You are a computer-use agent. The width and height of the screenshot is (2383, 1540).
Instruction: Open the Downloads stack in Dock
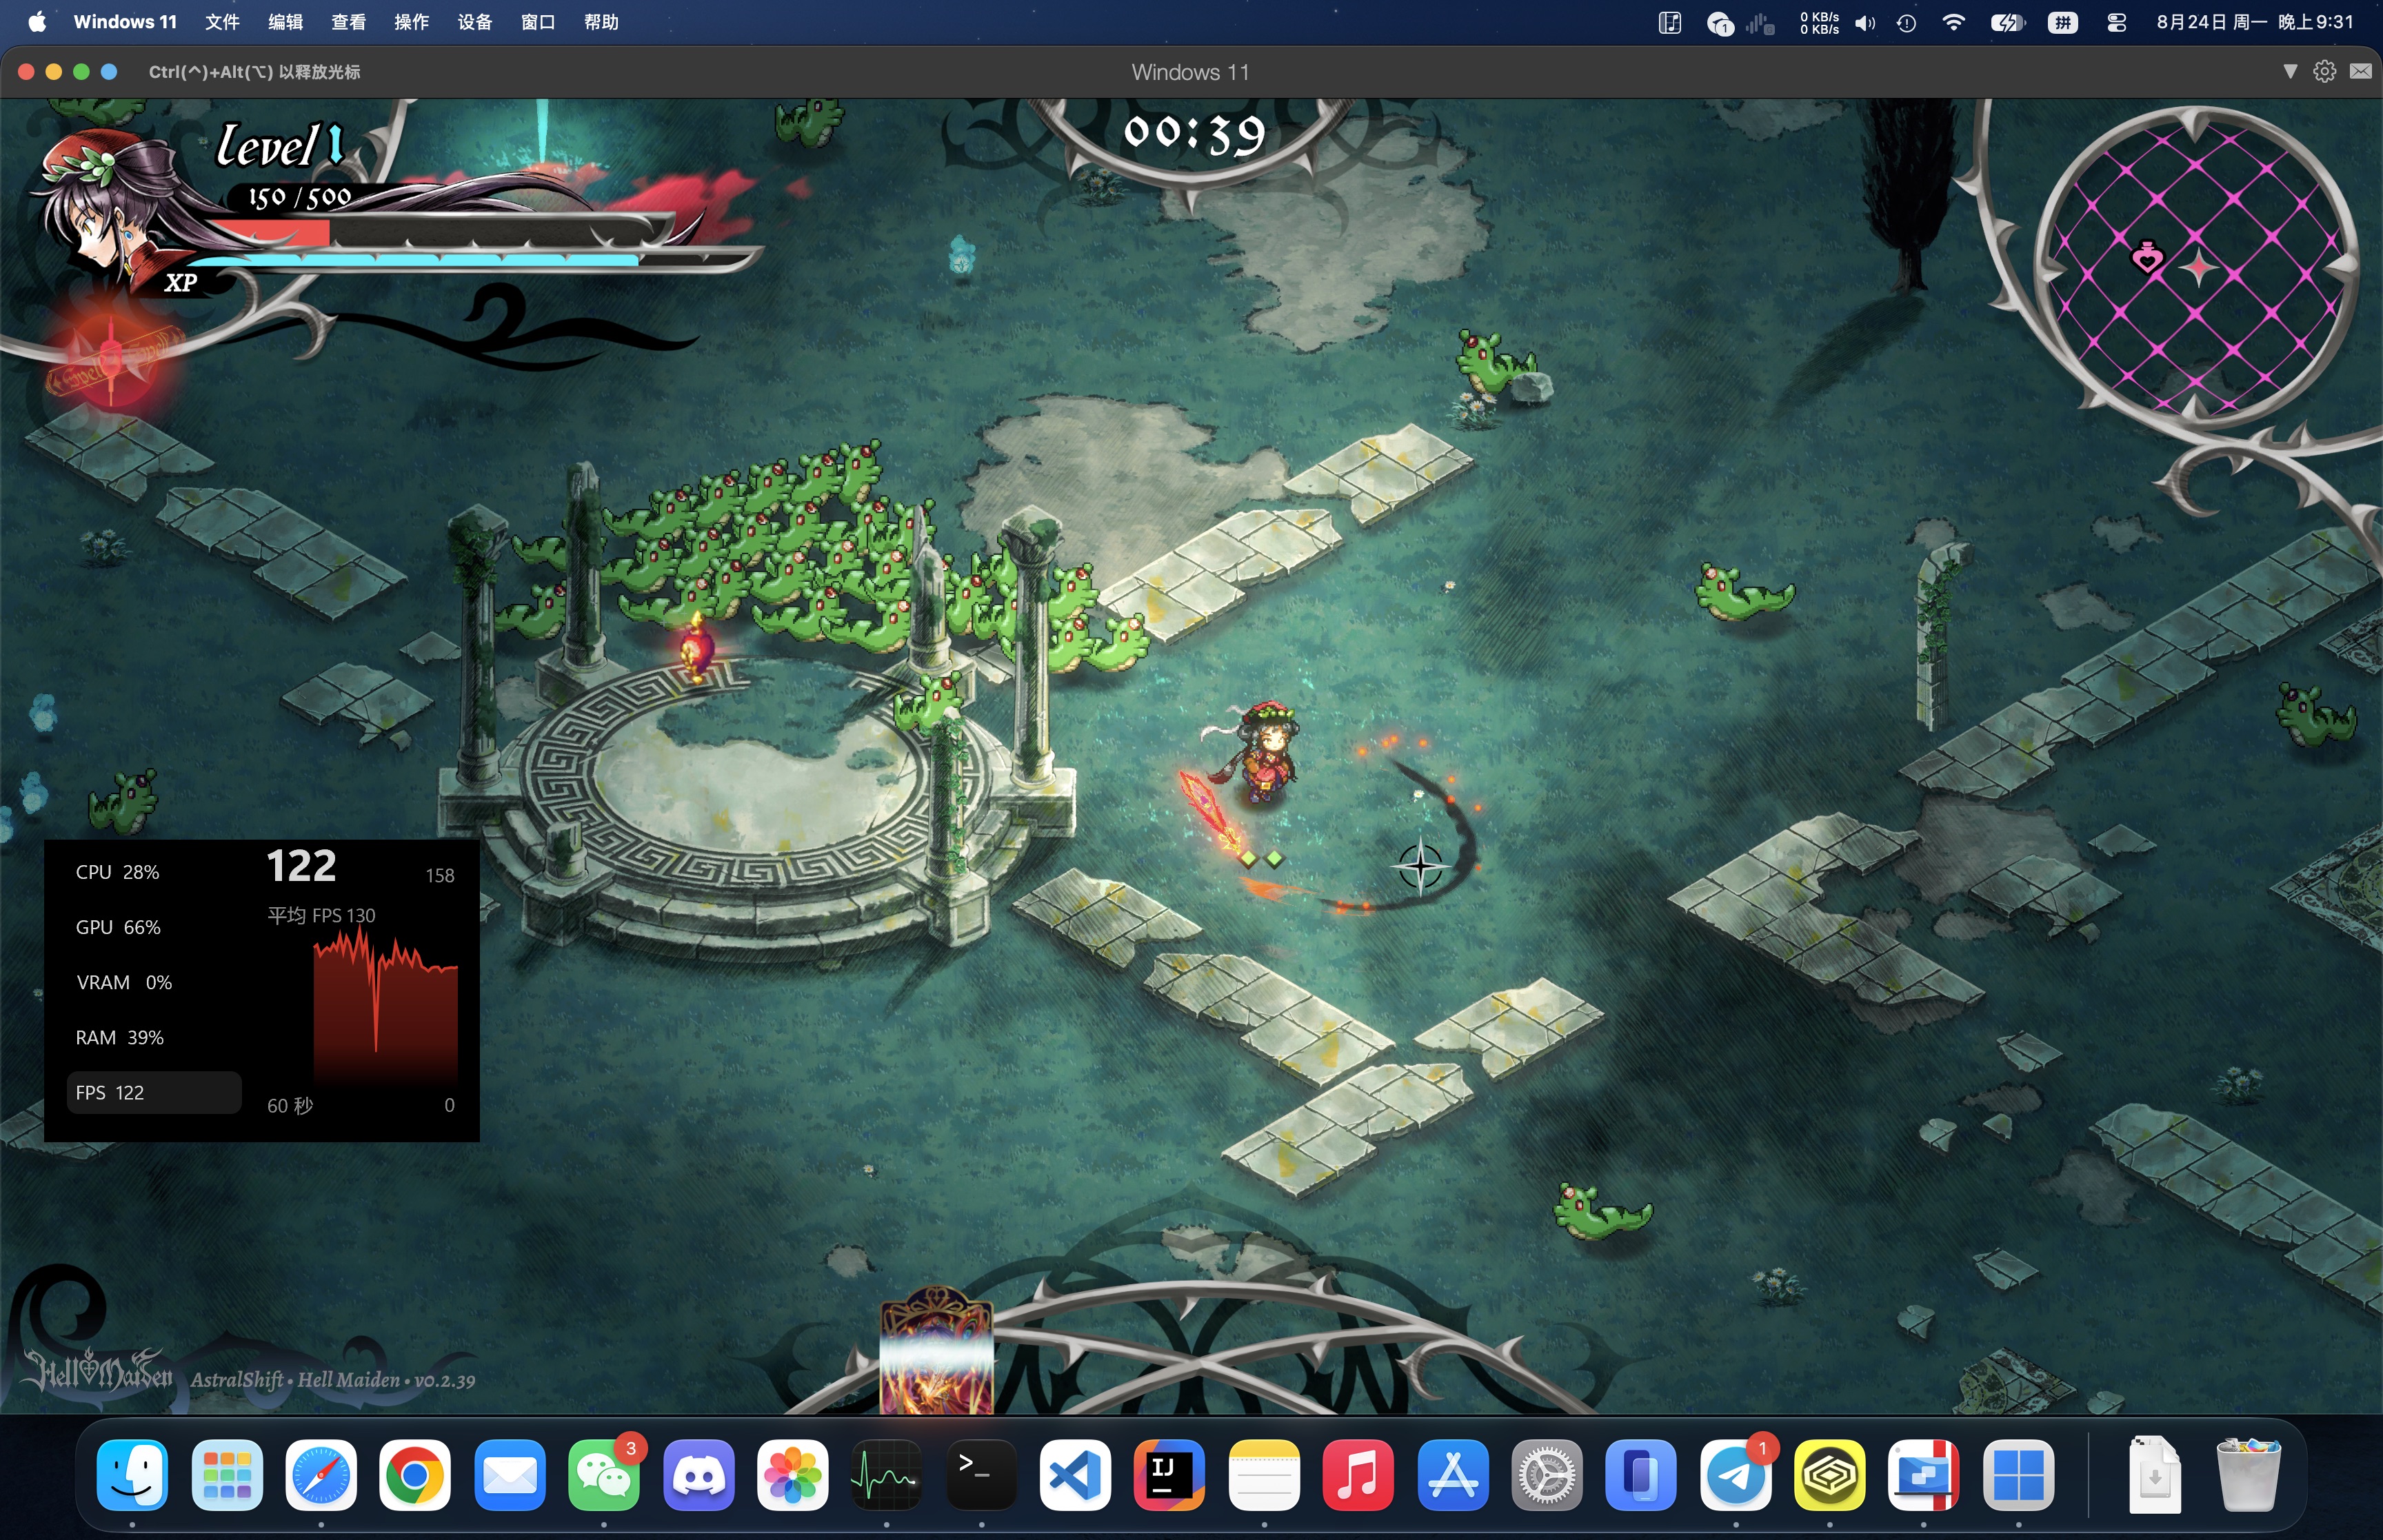point(2154,1474)
